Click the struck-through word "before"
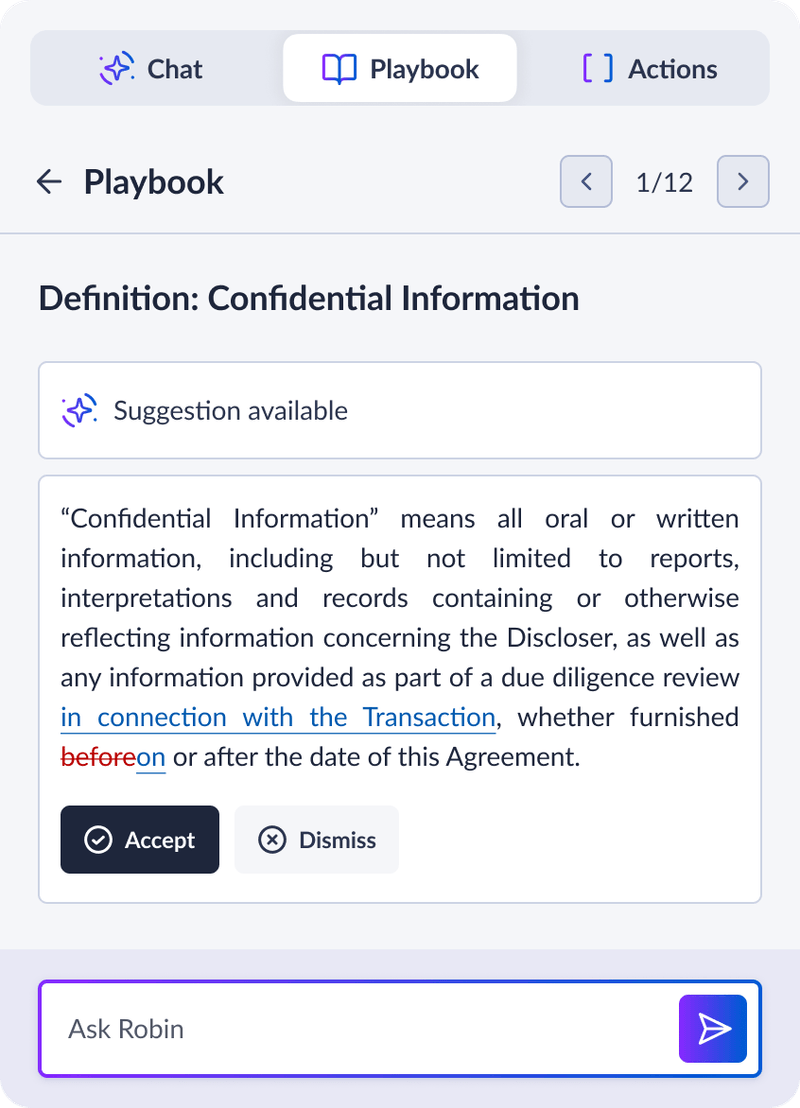The height and width of the screenshot is (1108, 800). point(97,757)
